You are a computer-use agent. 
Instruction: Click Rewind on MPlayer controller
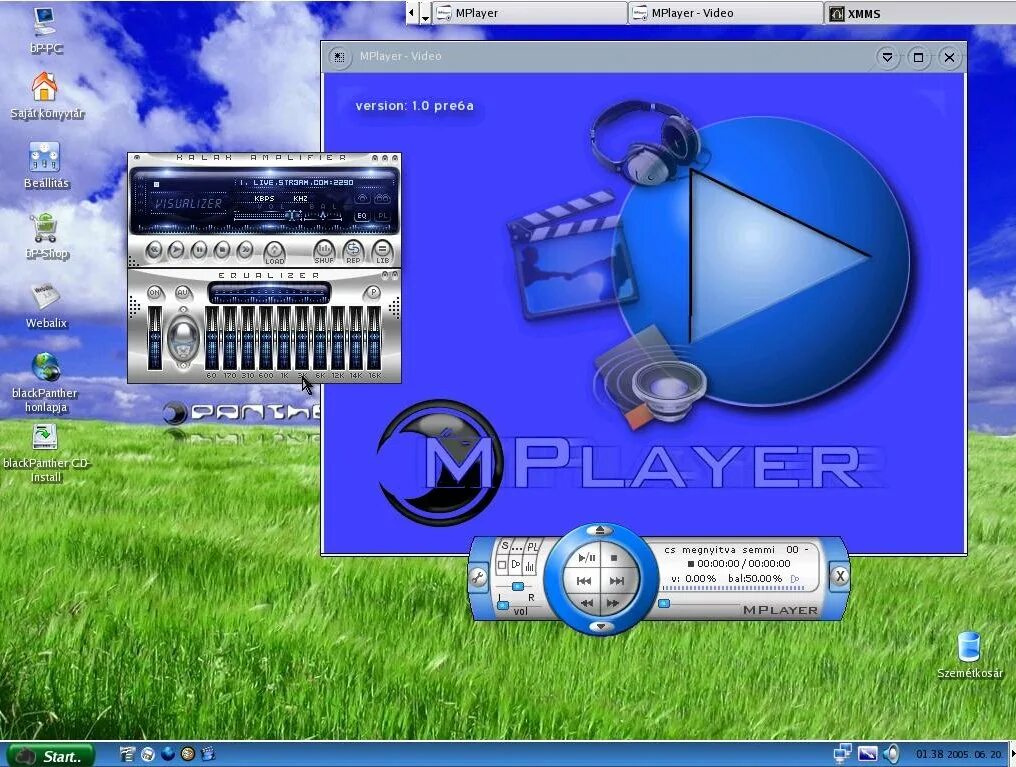coord(587,603)
